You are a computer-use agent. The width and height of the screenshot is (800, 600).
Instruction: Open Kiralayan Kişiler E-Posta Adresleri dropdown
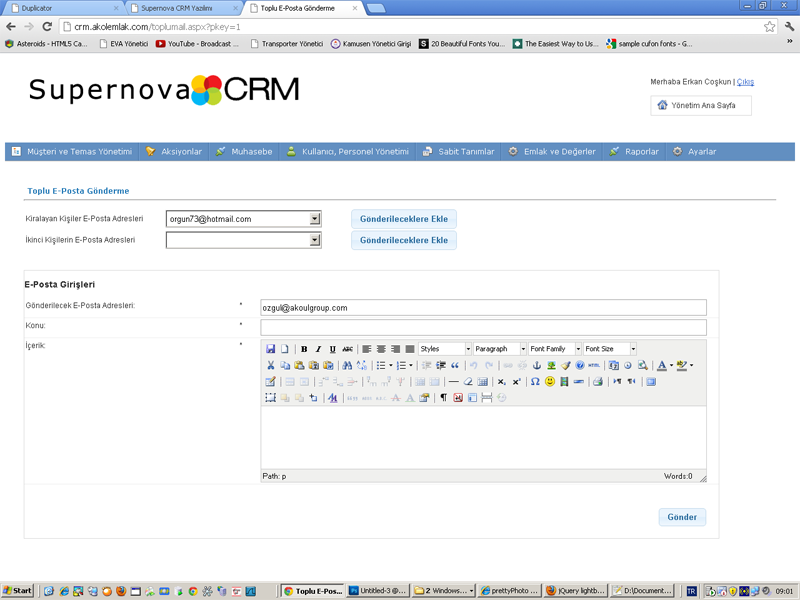pyautogui.click(x=243, y=219)
